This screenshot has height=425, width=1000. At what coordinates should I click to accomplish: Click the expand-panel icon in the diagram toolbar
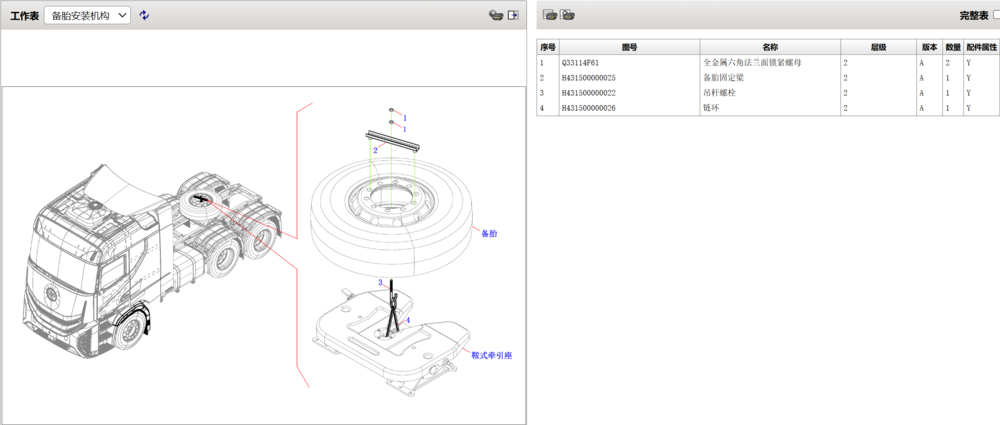click(514, 15)
